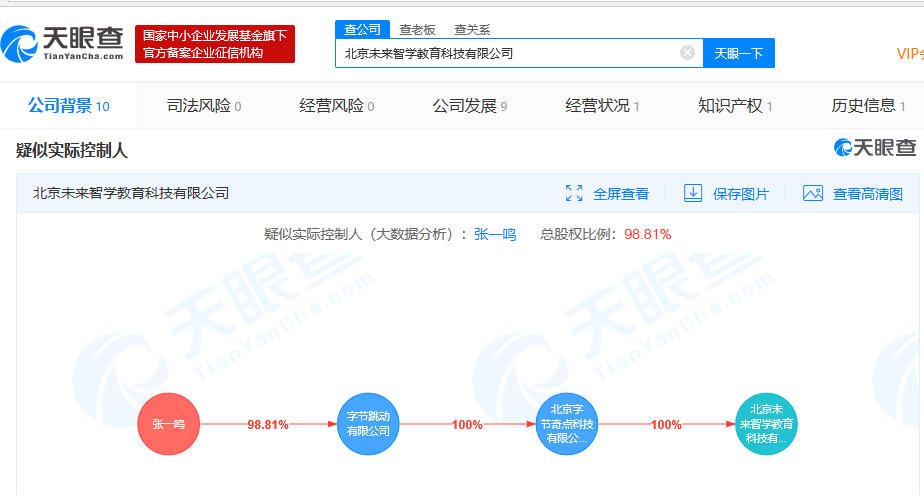Switch to 查老板 search tab
Viewport: 924px width, 495px height.
[x=417, y=30]
